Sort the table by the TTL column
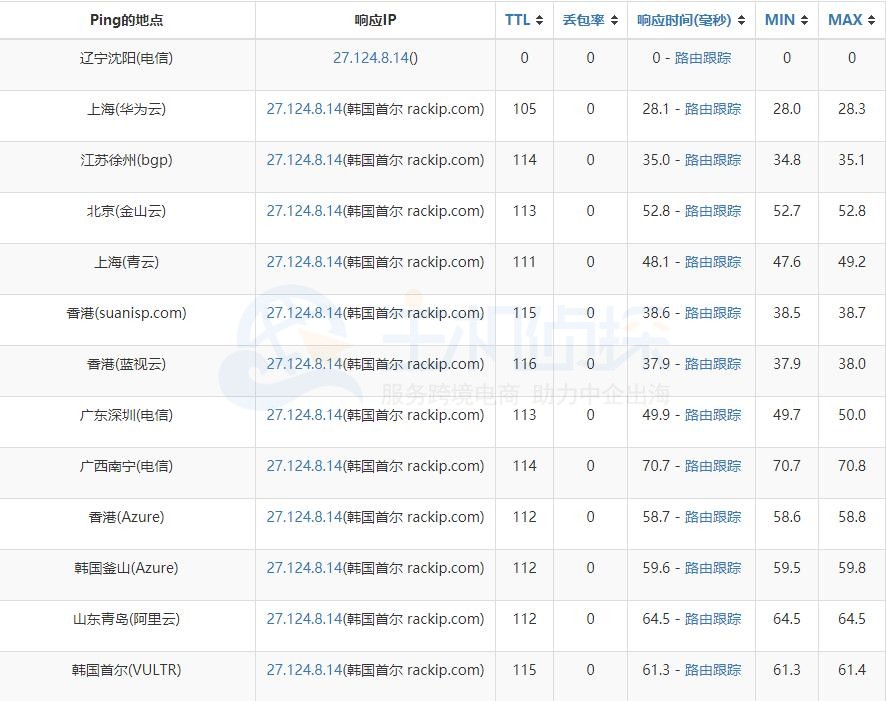Viewport: 886px width, 701px height. coord(523,19)
